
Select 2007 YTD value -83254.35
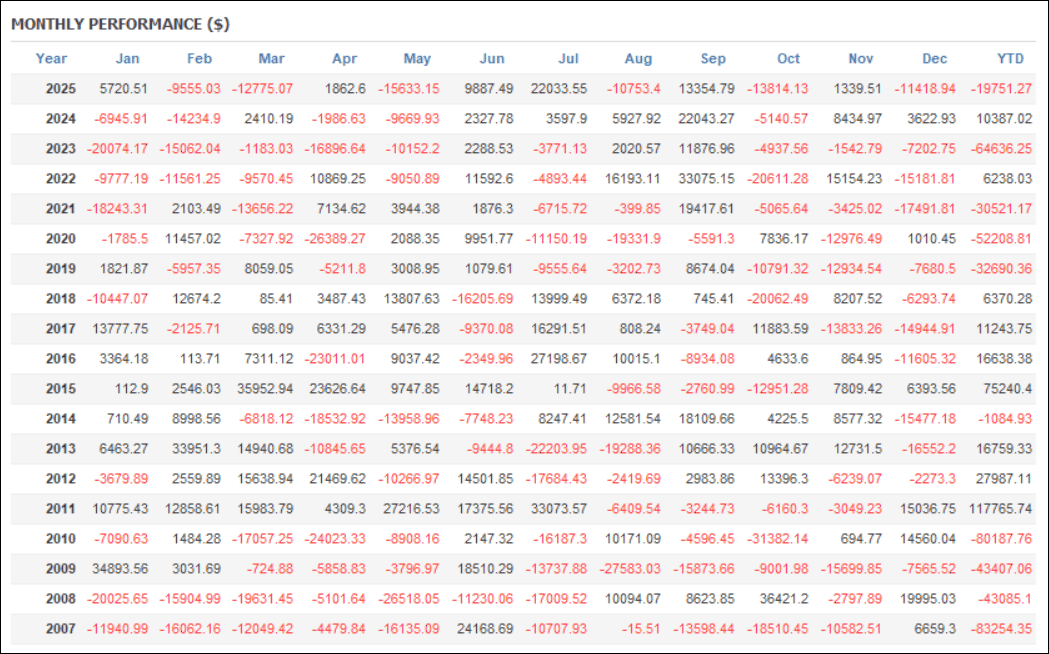(1000, 629)
